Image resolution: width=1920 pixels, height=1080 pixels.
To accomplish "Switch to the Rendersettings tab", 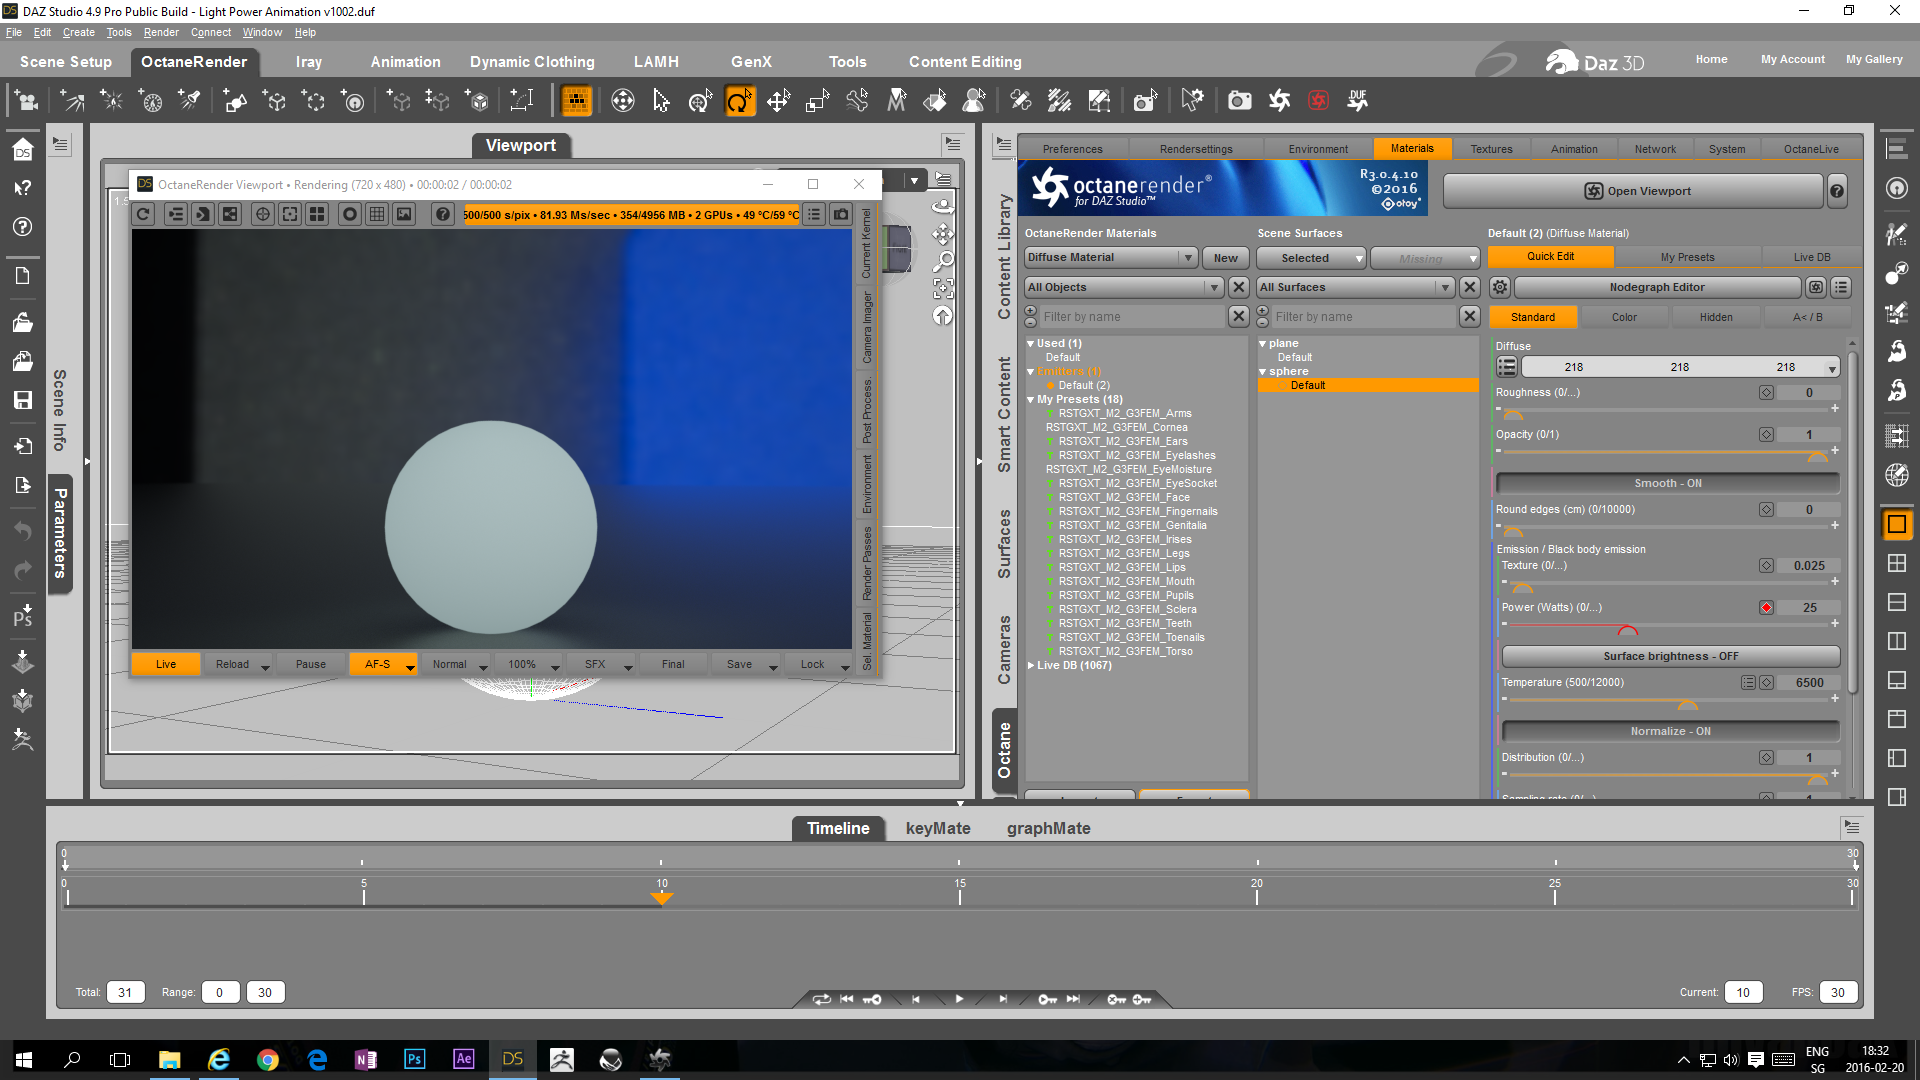I will [1195, 149].
